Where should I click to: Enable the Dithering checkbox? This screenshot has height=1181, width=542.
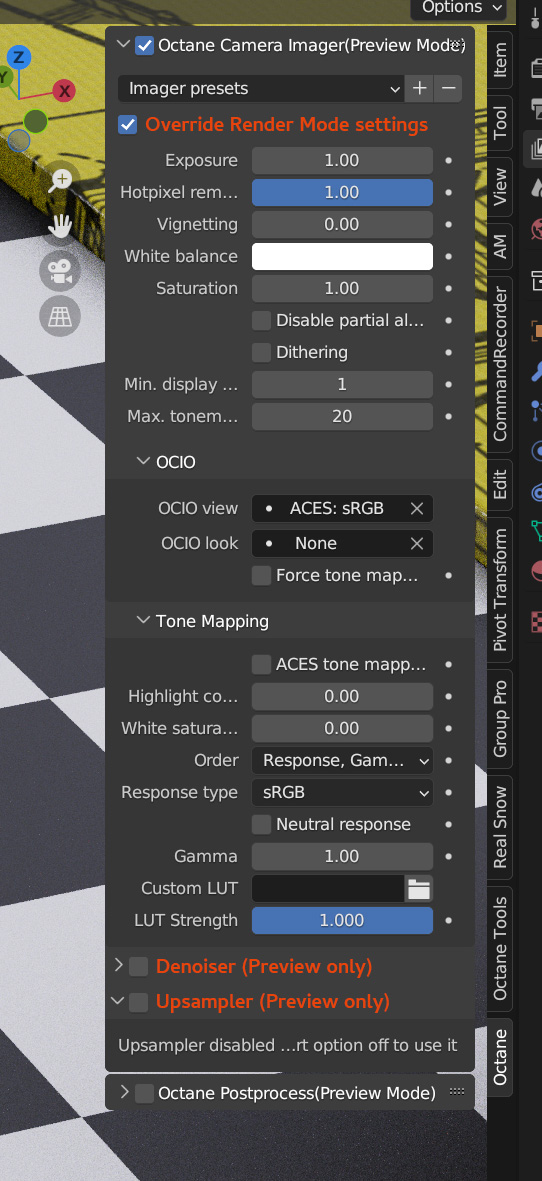261,352
